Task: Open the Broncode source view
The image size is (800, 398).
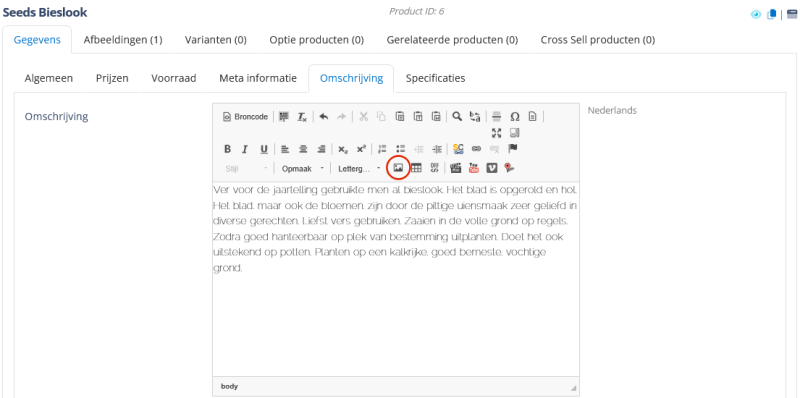Action: (245, 117)
